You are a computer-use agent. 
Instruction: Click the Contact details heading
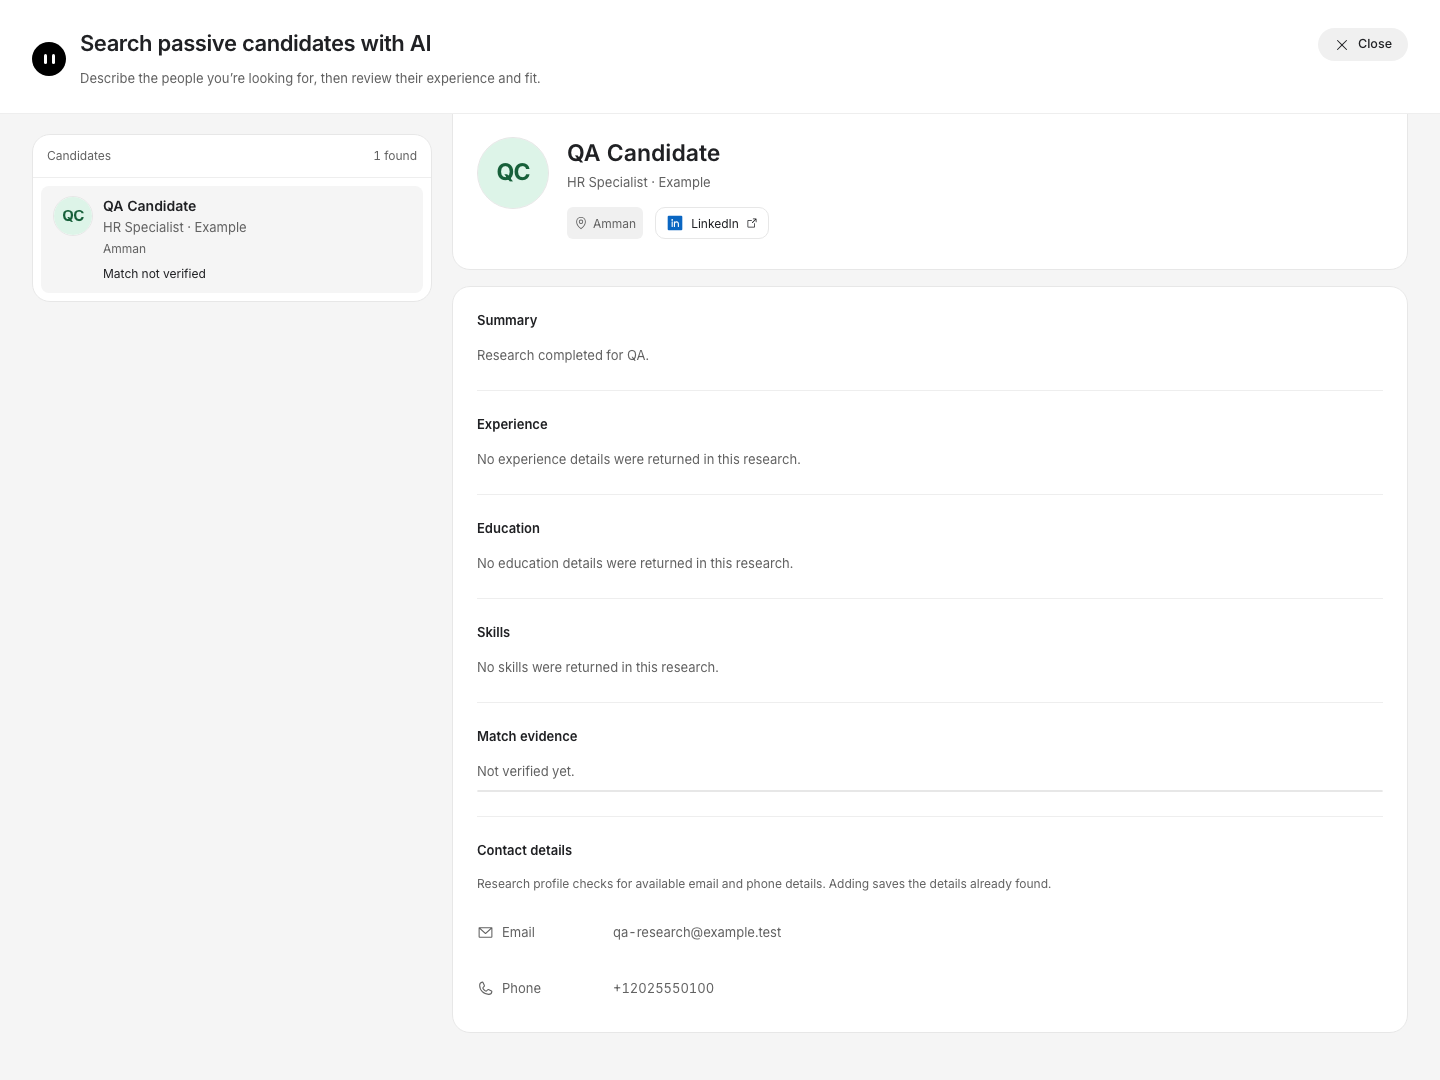pyautogui.click(x=524, y=850)
